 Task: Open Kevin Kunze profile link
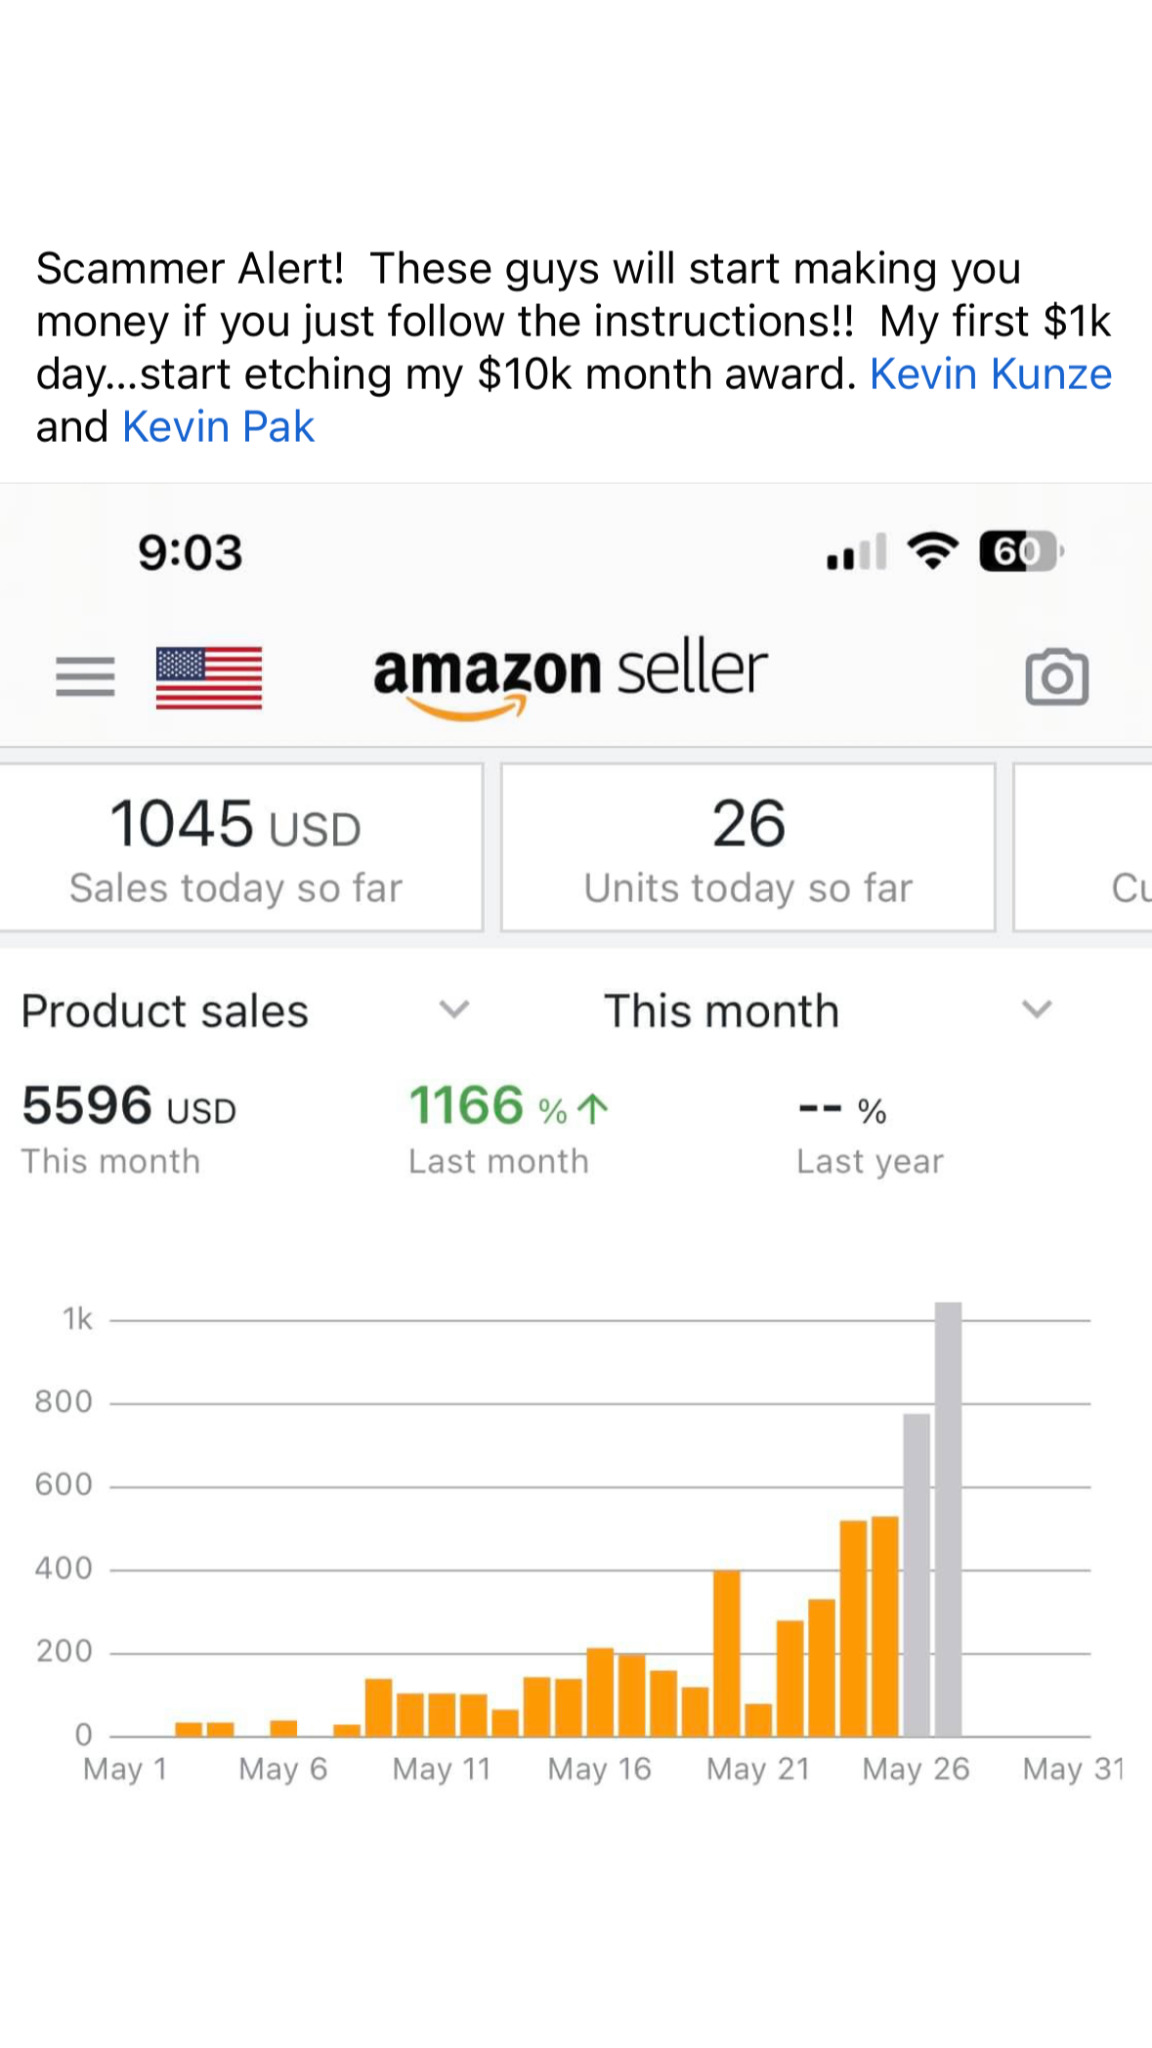point(990,374)
